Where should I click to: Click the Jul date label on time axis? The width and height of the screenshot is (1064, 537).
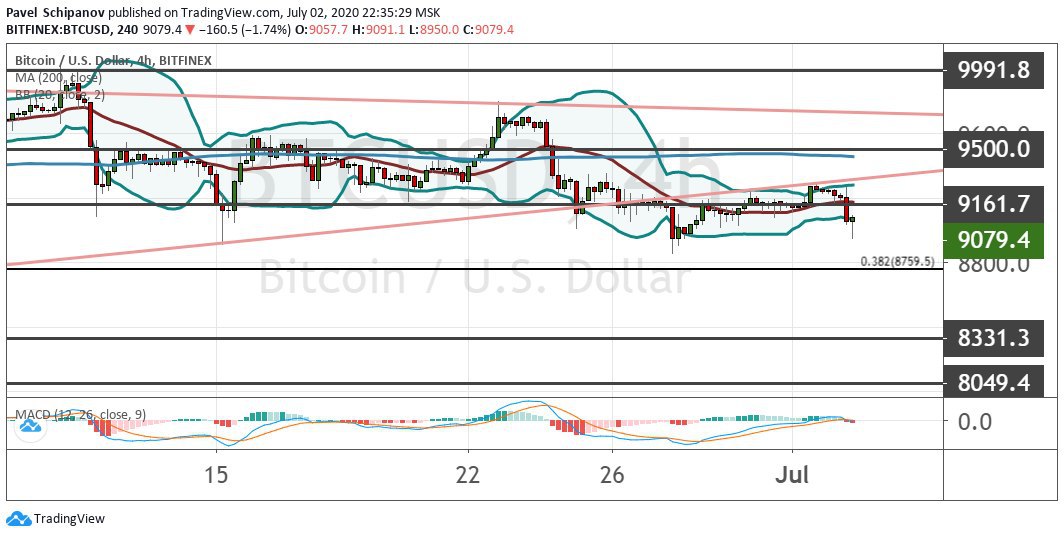(x=792, y=473)
